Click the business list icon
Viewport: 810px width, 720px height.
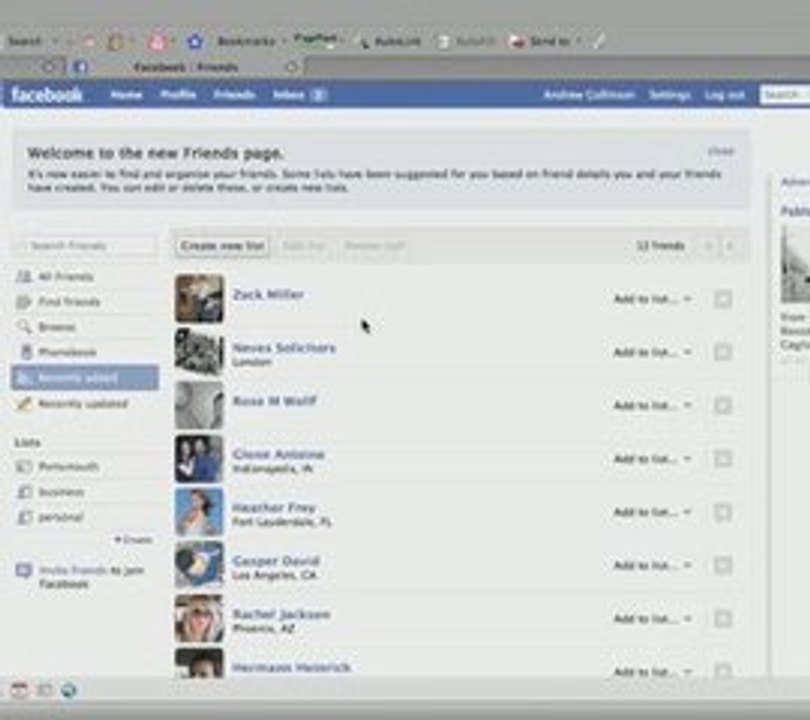coord(24,492)
